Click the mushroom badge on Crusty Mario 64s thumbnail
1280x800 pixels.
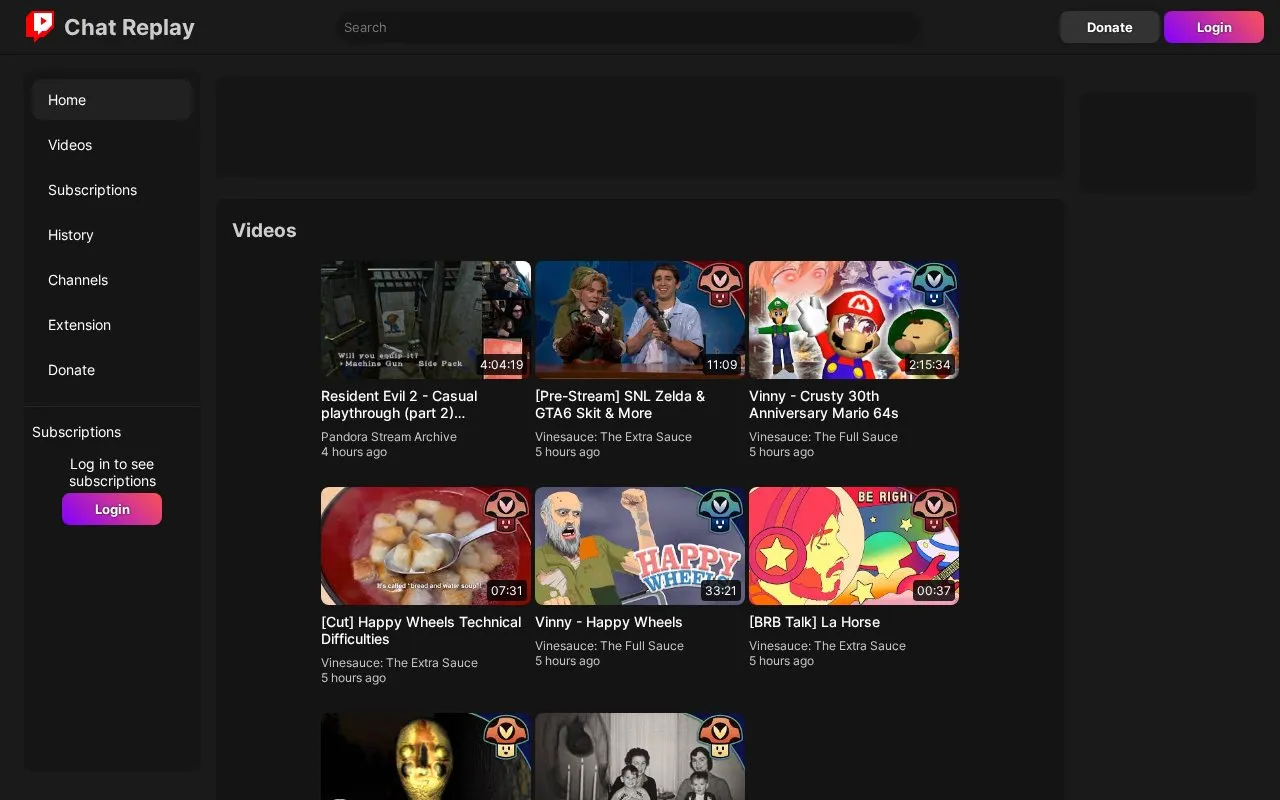point(934,285)
